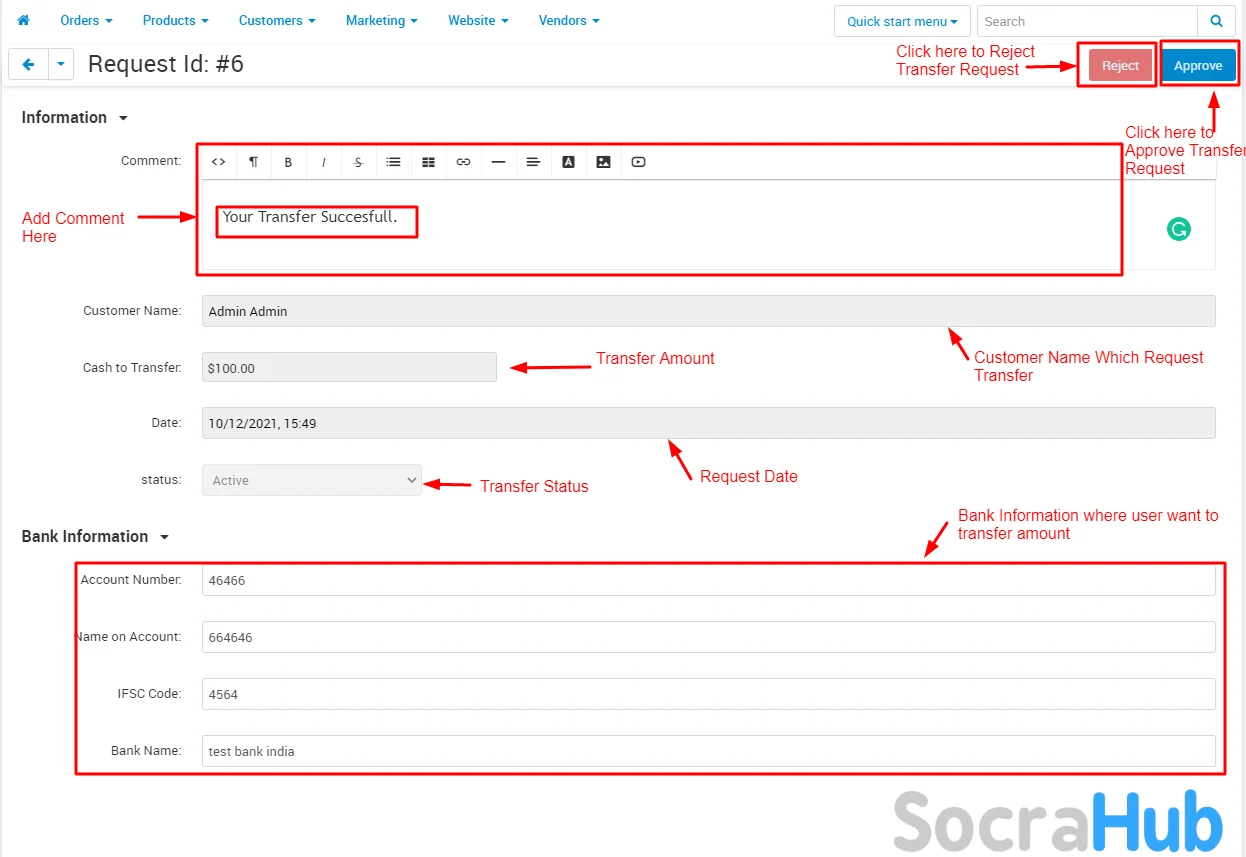Click the Approve button
The width and height of the screenshot is (1246, 857).
click(x=1198, y=65)
